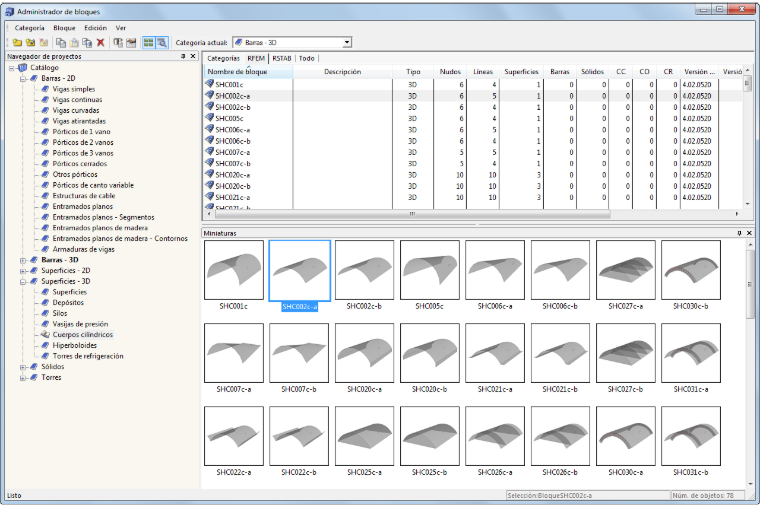Sort by the Líneas column header
Viewport: 760px width, 507px height.
(x=483, y=72)
